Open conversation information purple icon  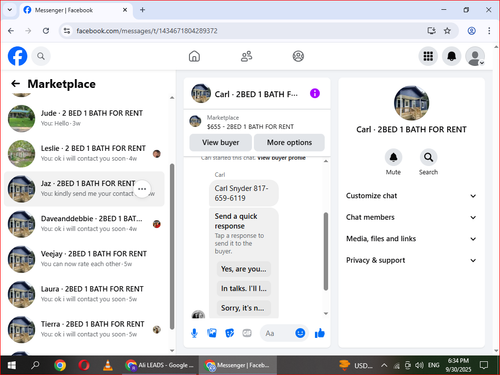(x=315, y=93)
